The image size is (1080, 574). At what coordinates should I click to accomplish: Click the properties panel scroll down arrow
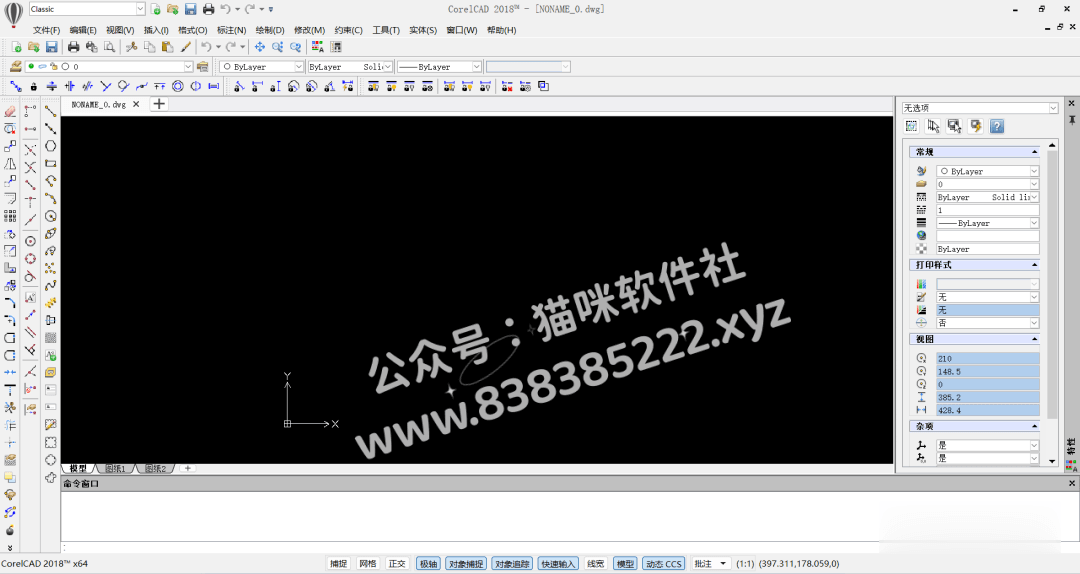[1052, 461]
